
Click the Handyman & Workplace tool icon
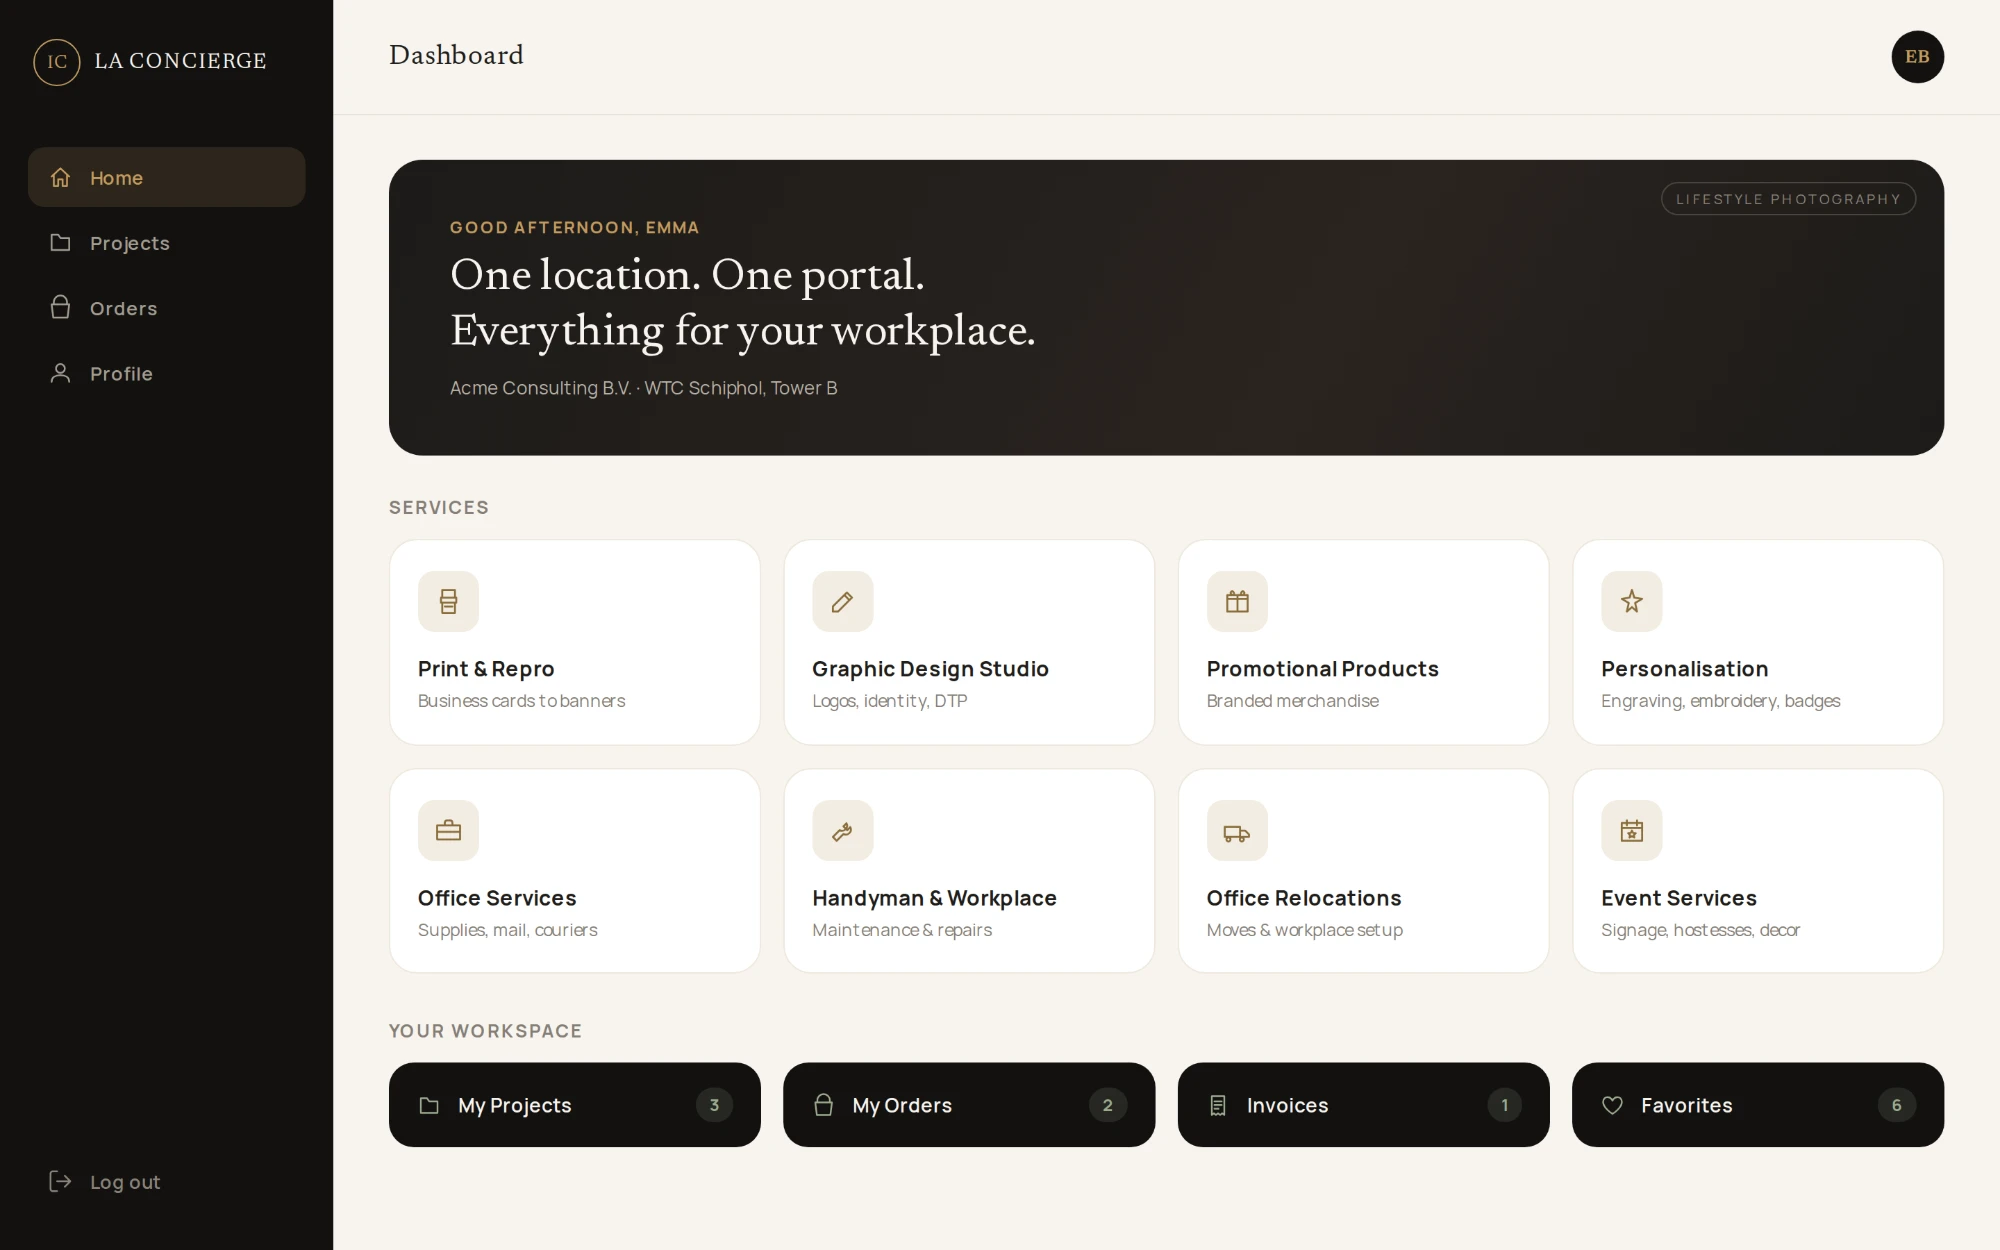point(842,830)
